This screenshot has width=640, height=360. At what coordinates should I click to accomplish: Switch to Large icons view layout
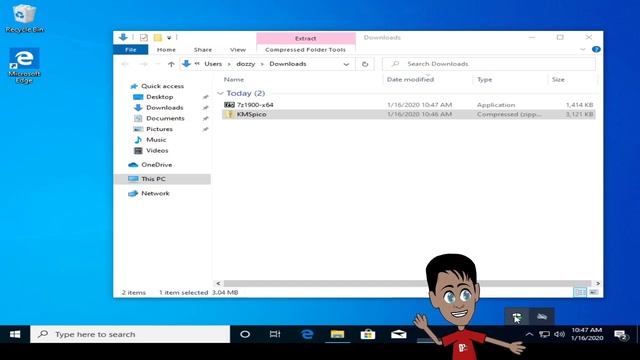(593, 292)
